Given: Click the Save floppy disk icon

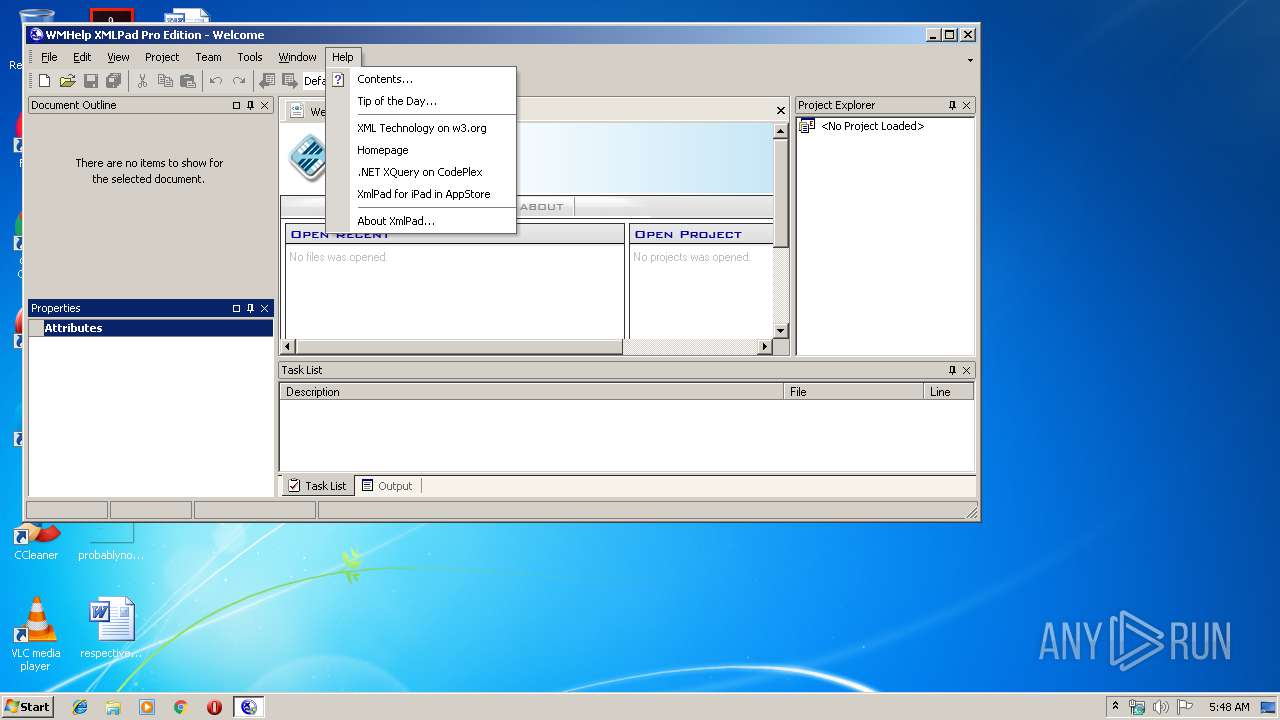Looking at the screenshot, I should 91,81.
